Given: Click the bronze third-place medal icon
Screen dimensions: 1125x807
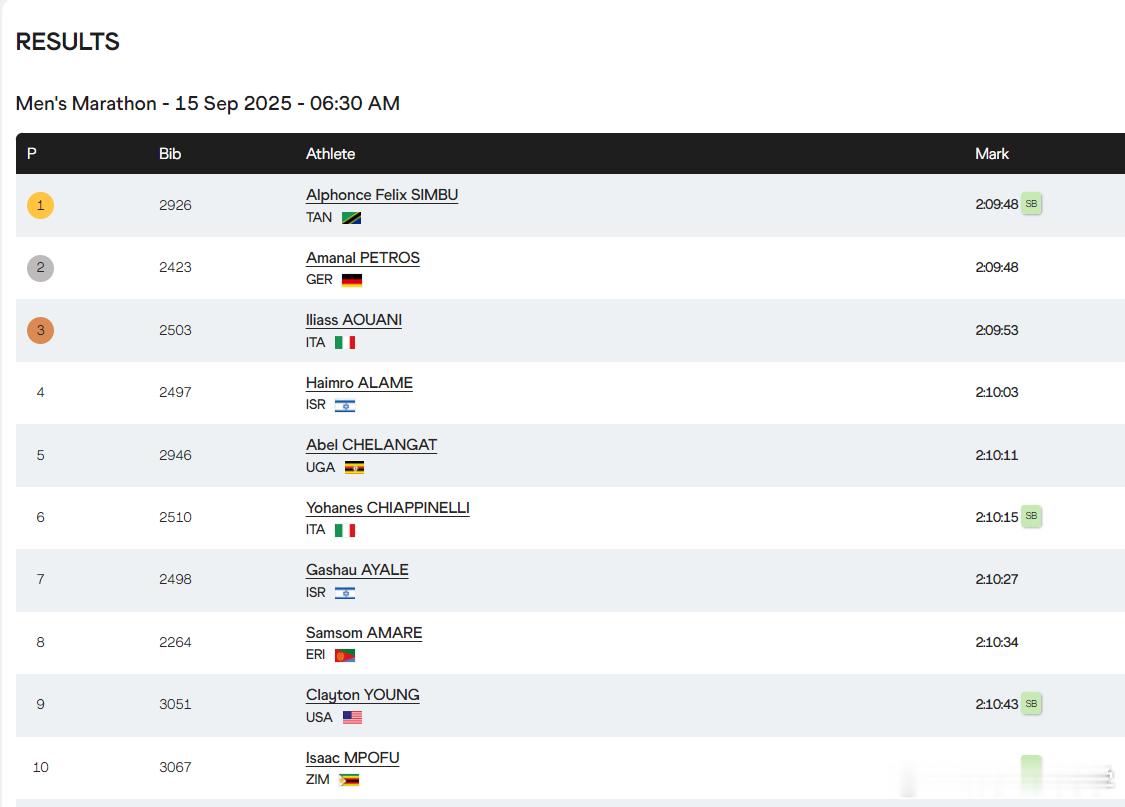Looking at the screenshot, I should click(40, 330).
